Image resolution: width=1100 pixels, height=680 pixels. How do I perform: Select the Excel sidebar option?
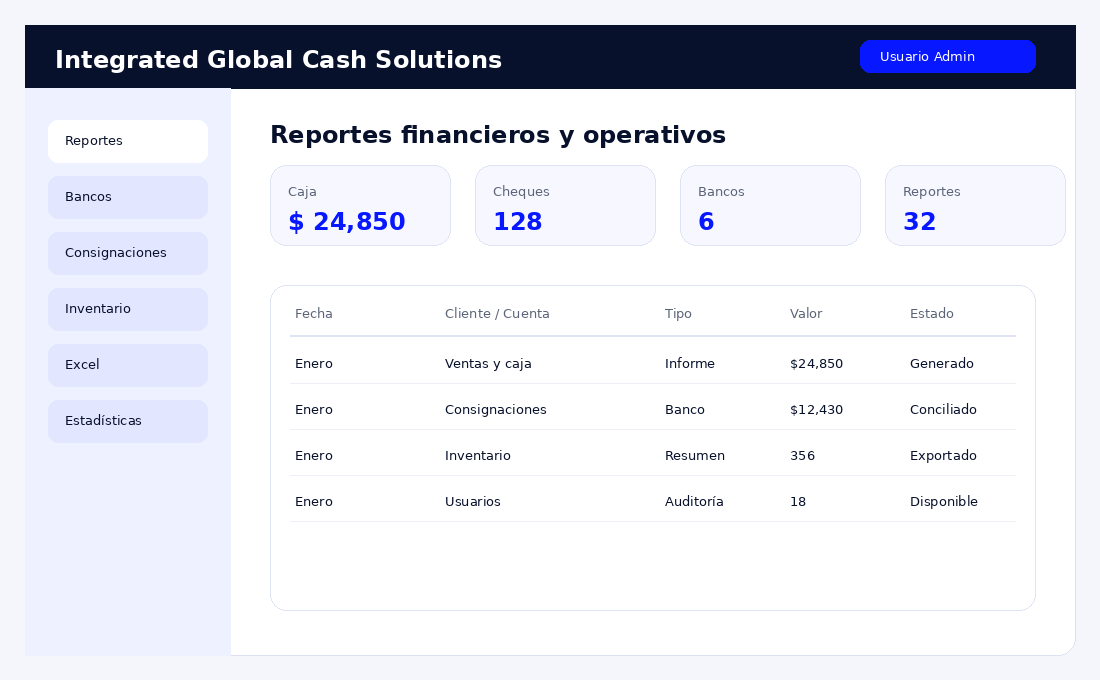pyautogui.click(x=128, y=366)
